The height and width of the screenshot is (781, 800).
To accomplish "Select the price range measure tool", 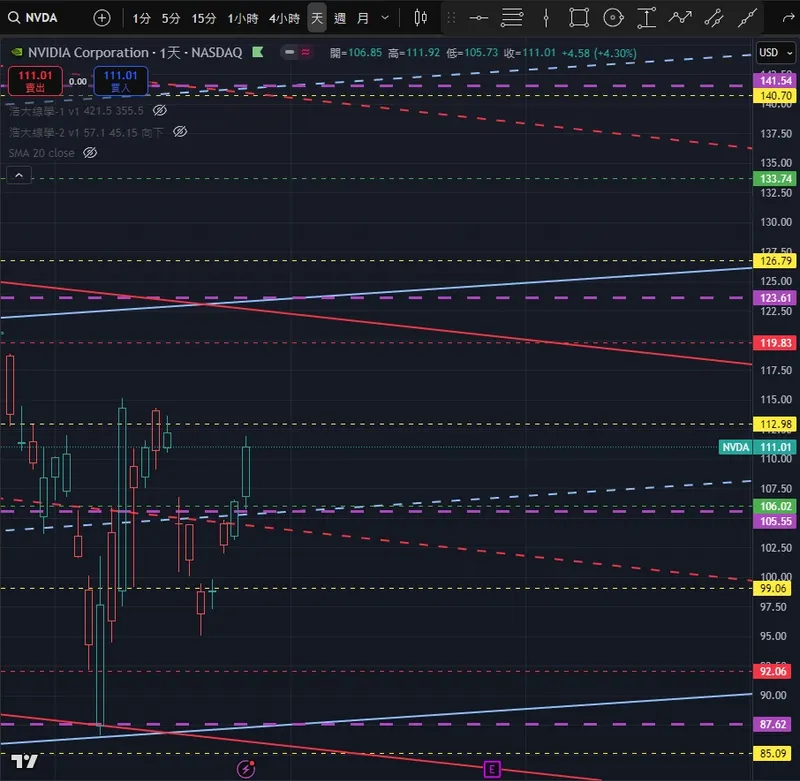I will (x=646, y=18).
